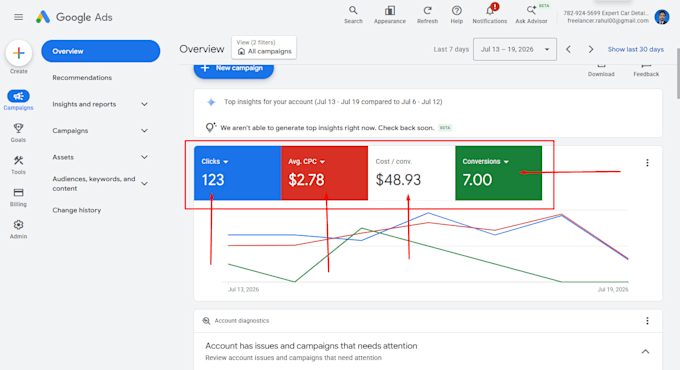Image resolution: width=680 pixels, height=370 pixels.
Task: Click the Create plus button
Action: (x=19, y=53)
